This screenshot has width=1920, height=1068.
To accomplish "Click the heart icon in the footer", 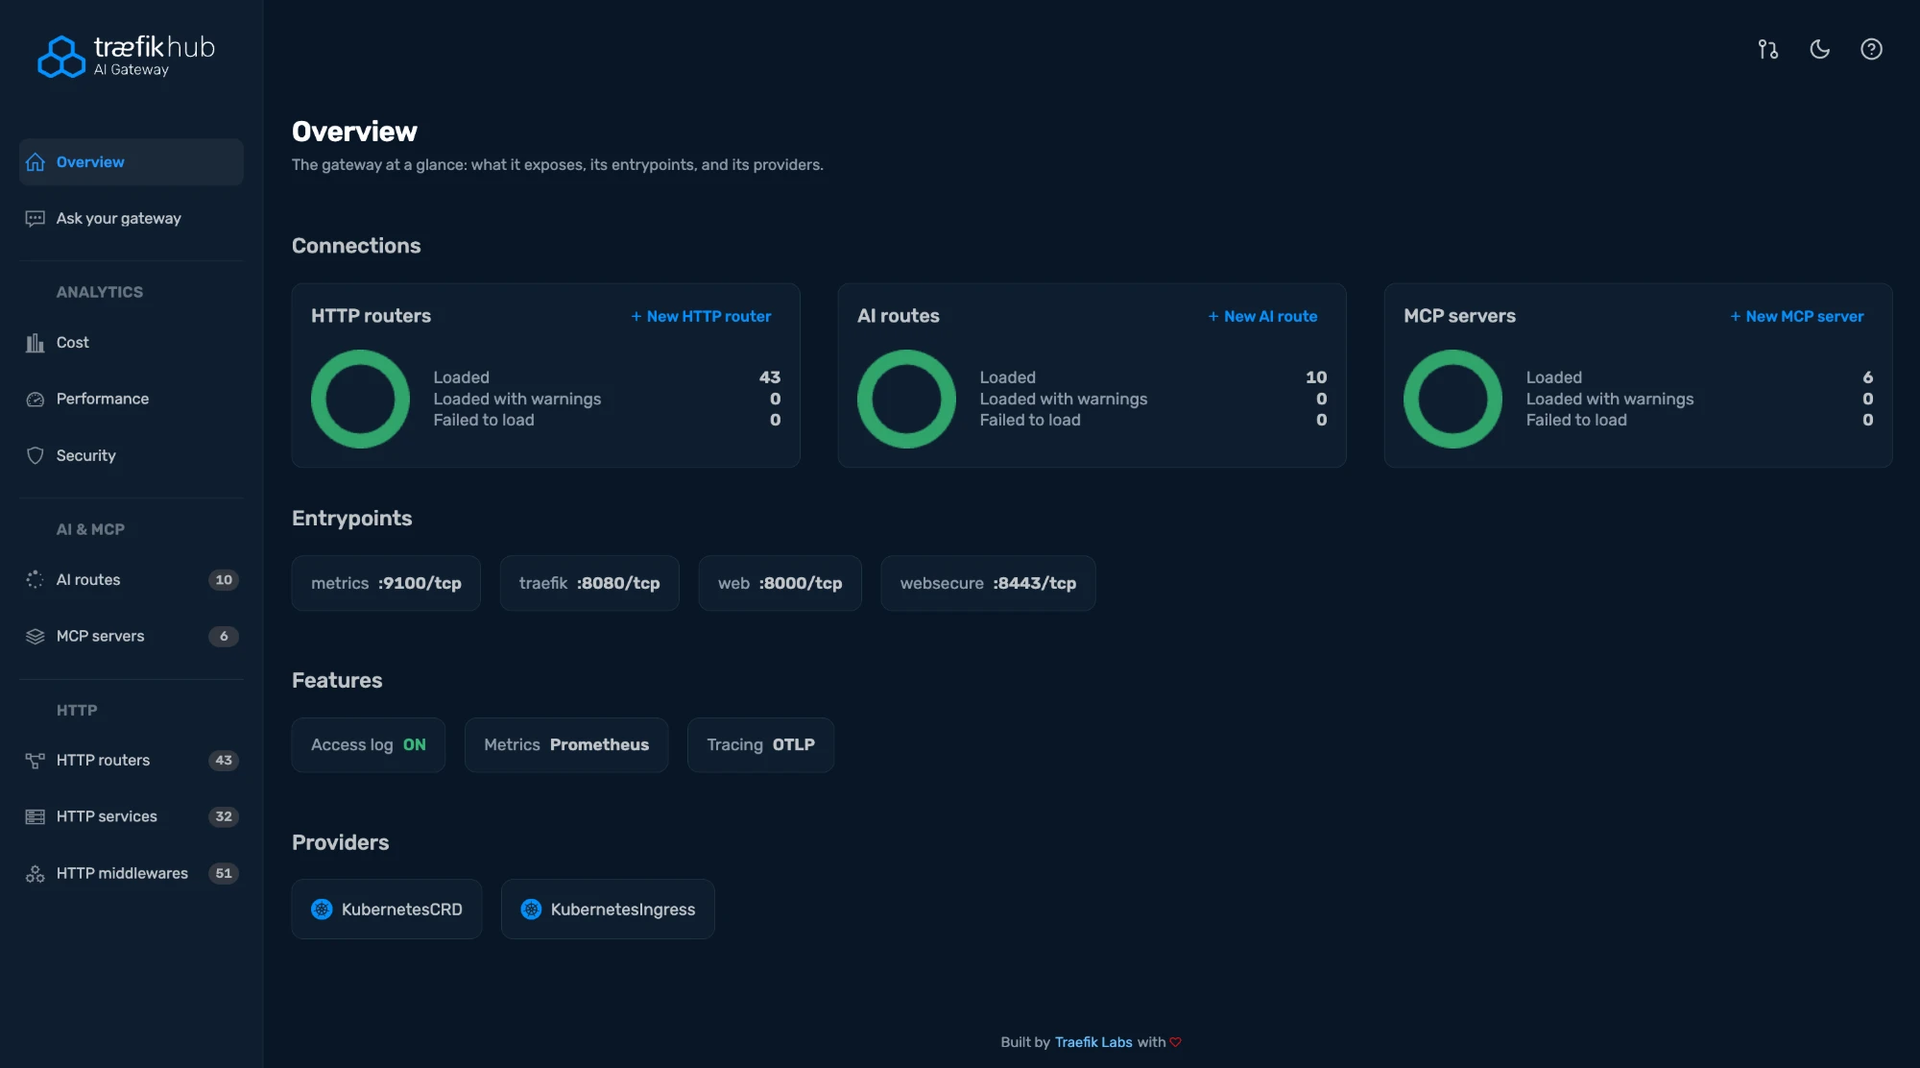I will [x=1176, y=1042].
